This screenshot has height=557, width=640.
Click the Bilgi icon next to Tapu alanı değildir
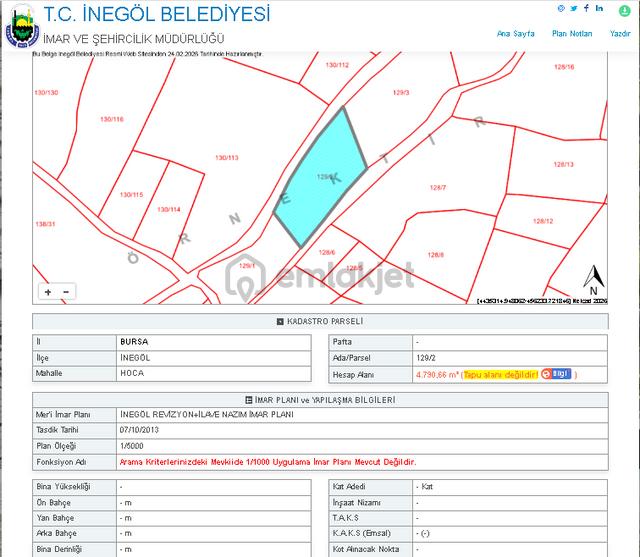coord(556,374)
